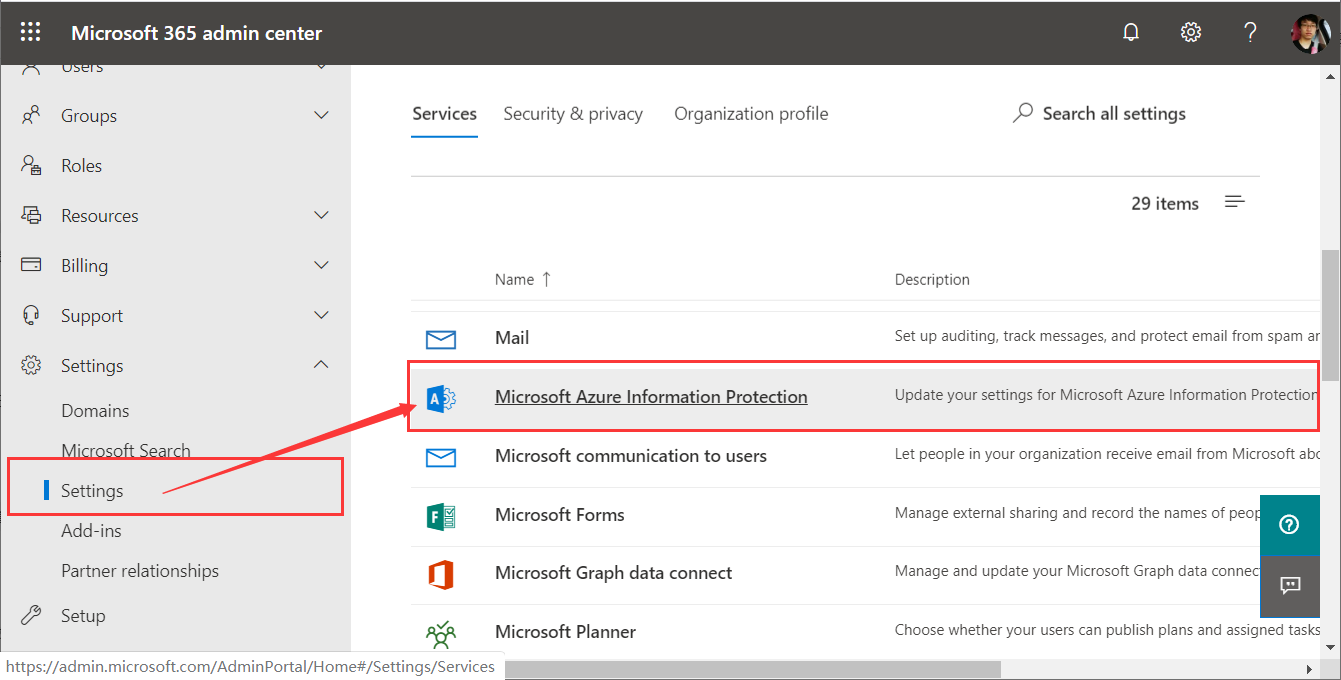Click the Microsoft Graph data connect icon
The height and width of the screenshot is (680, 1341).
pyautogui.click(x=441, y=574)
